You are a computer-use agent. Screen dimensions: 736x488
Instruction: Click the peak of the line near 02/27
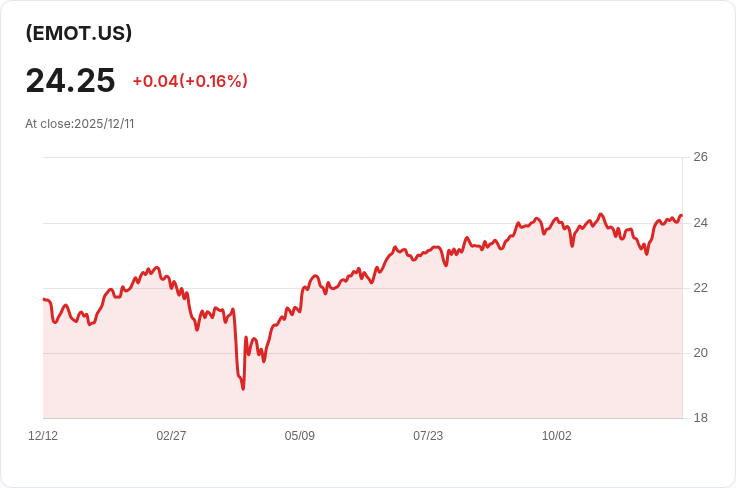tap(157, 267)
